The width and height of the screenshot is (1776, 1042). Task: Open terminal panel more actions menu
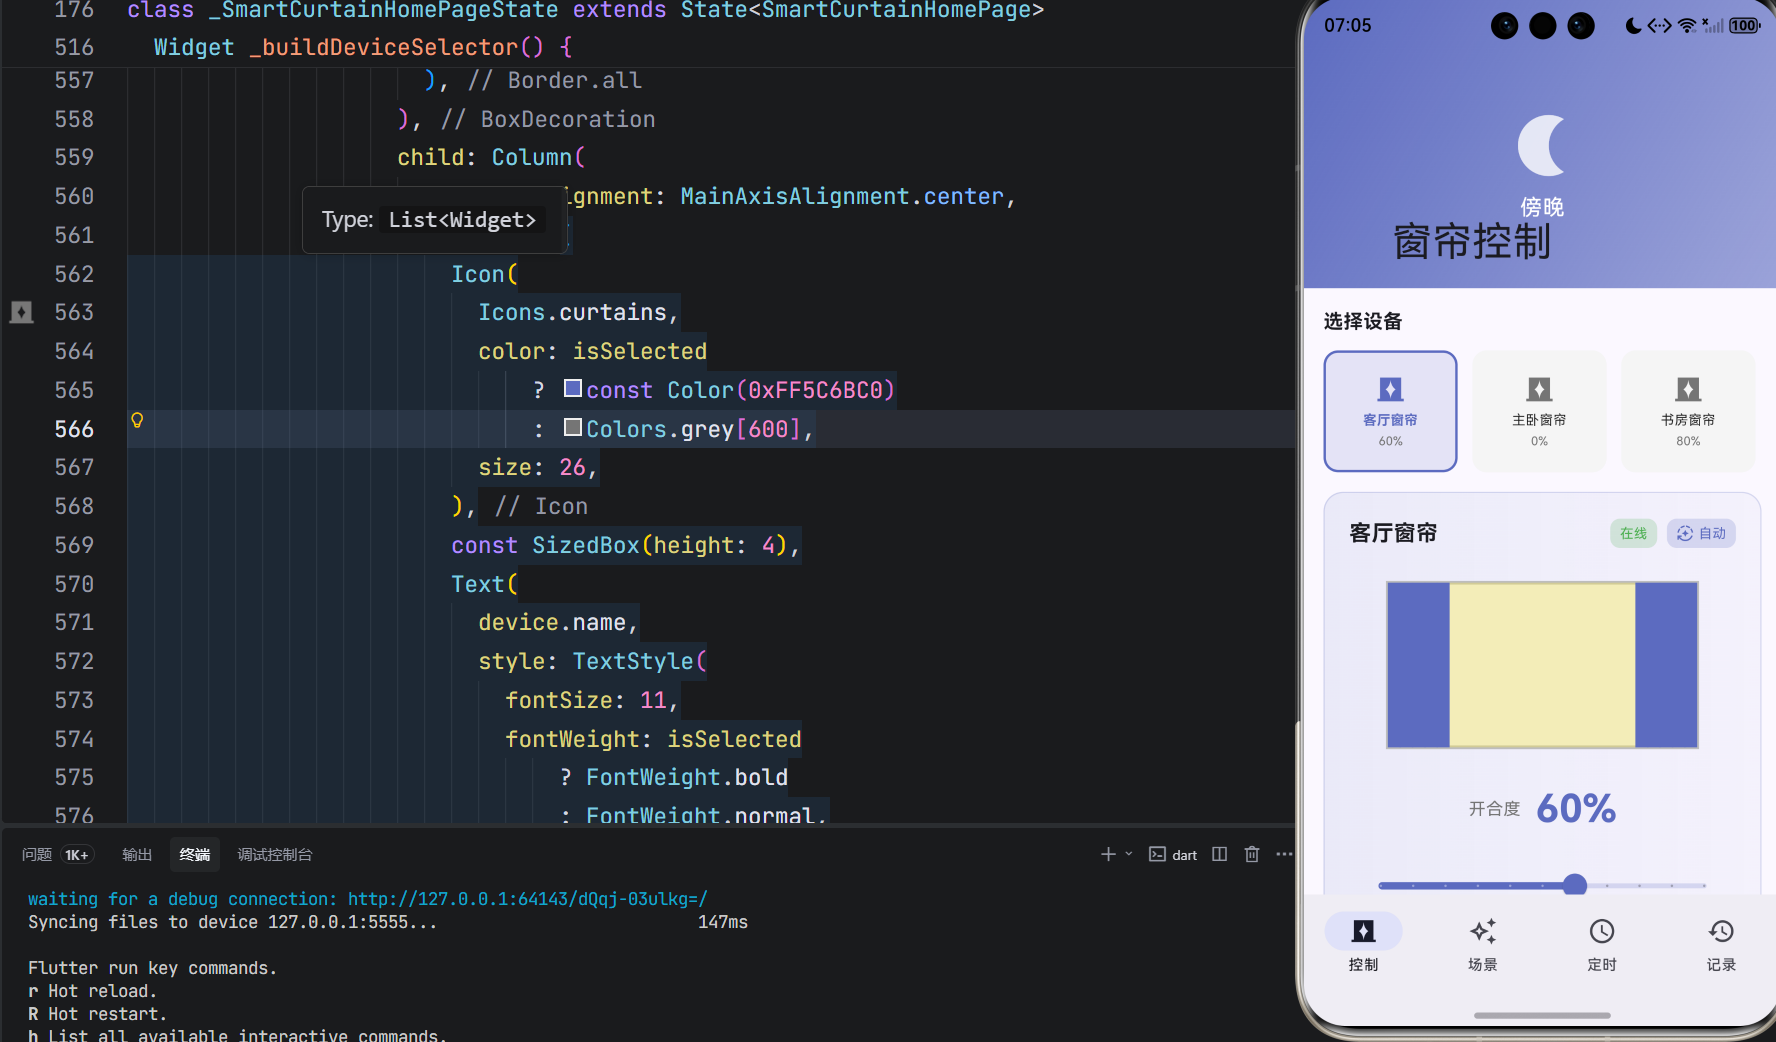coord(1284,854)
